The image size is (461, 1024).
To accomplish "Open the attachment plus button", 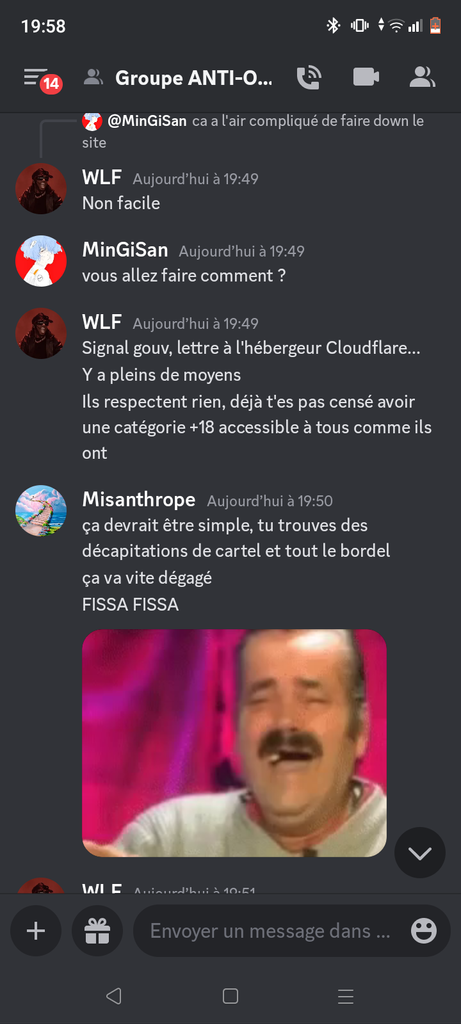I will pyautogui.click(x=36, y=931).
